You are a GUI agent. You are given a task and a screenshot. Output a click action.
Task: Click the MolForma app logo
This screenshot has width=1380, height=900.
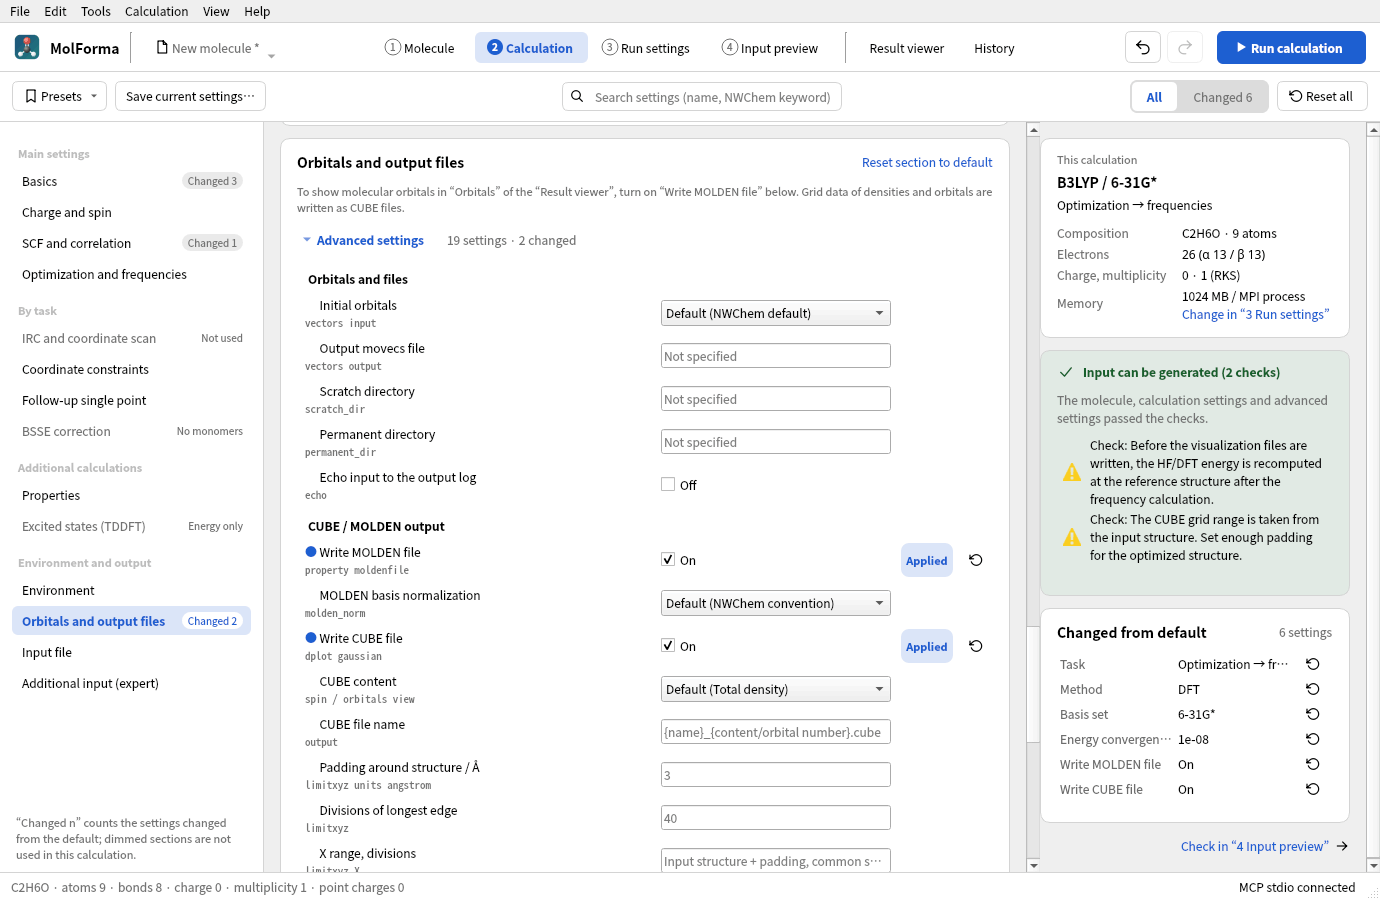[x=27, y=47]
